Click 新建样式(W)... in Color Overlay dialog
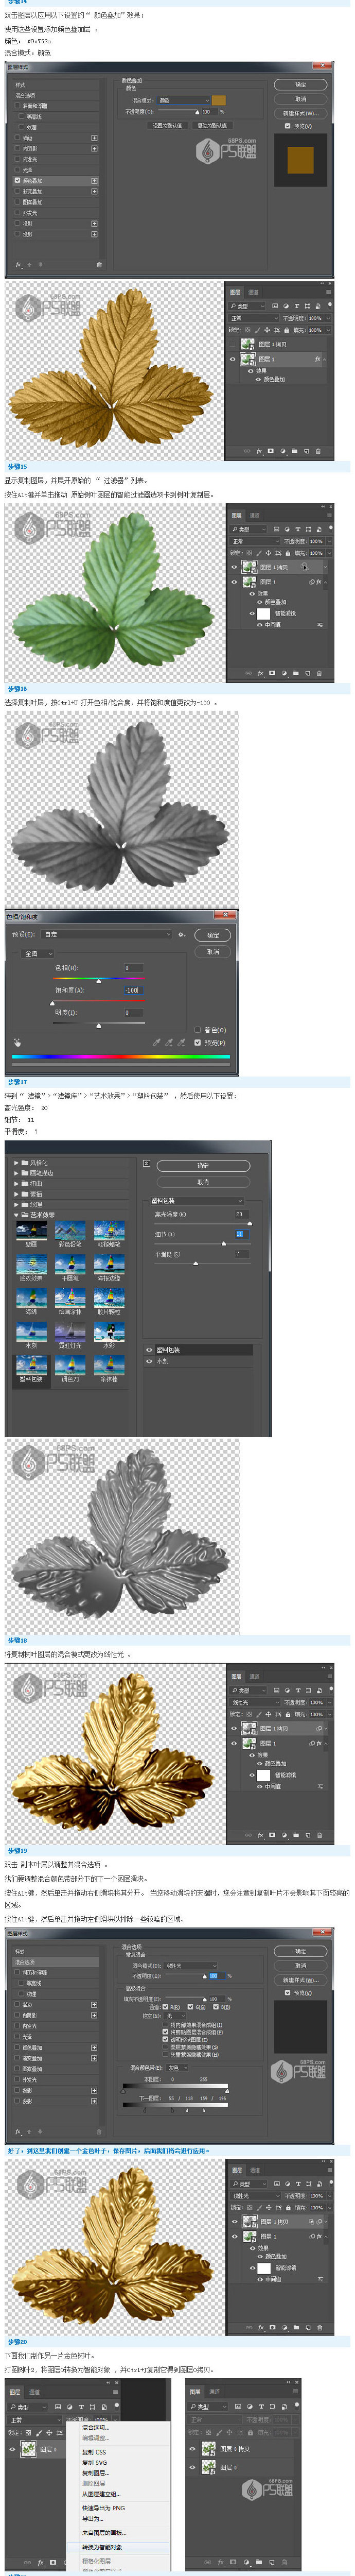Viewport: 355px width, 2576px height. pos(300,113)
